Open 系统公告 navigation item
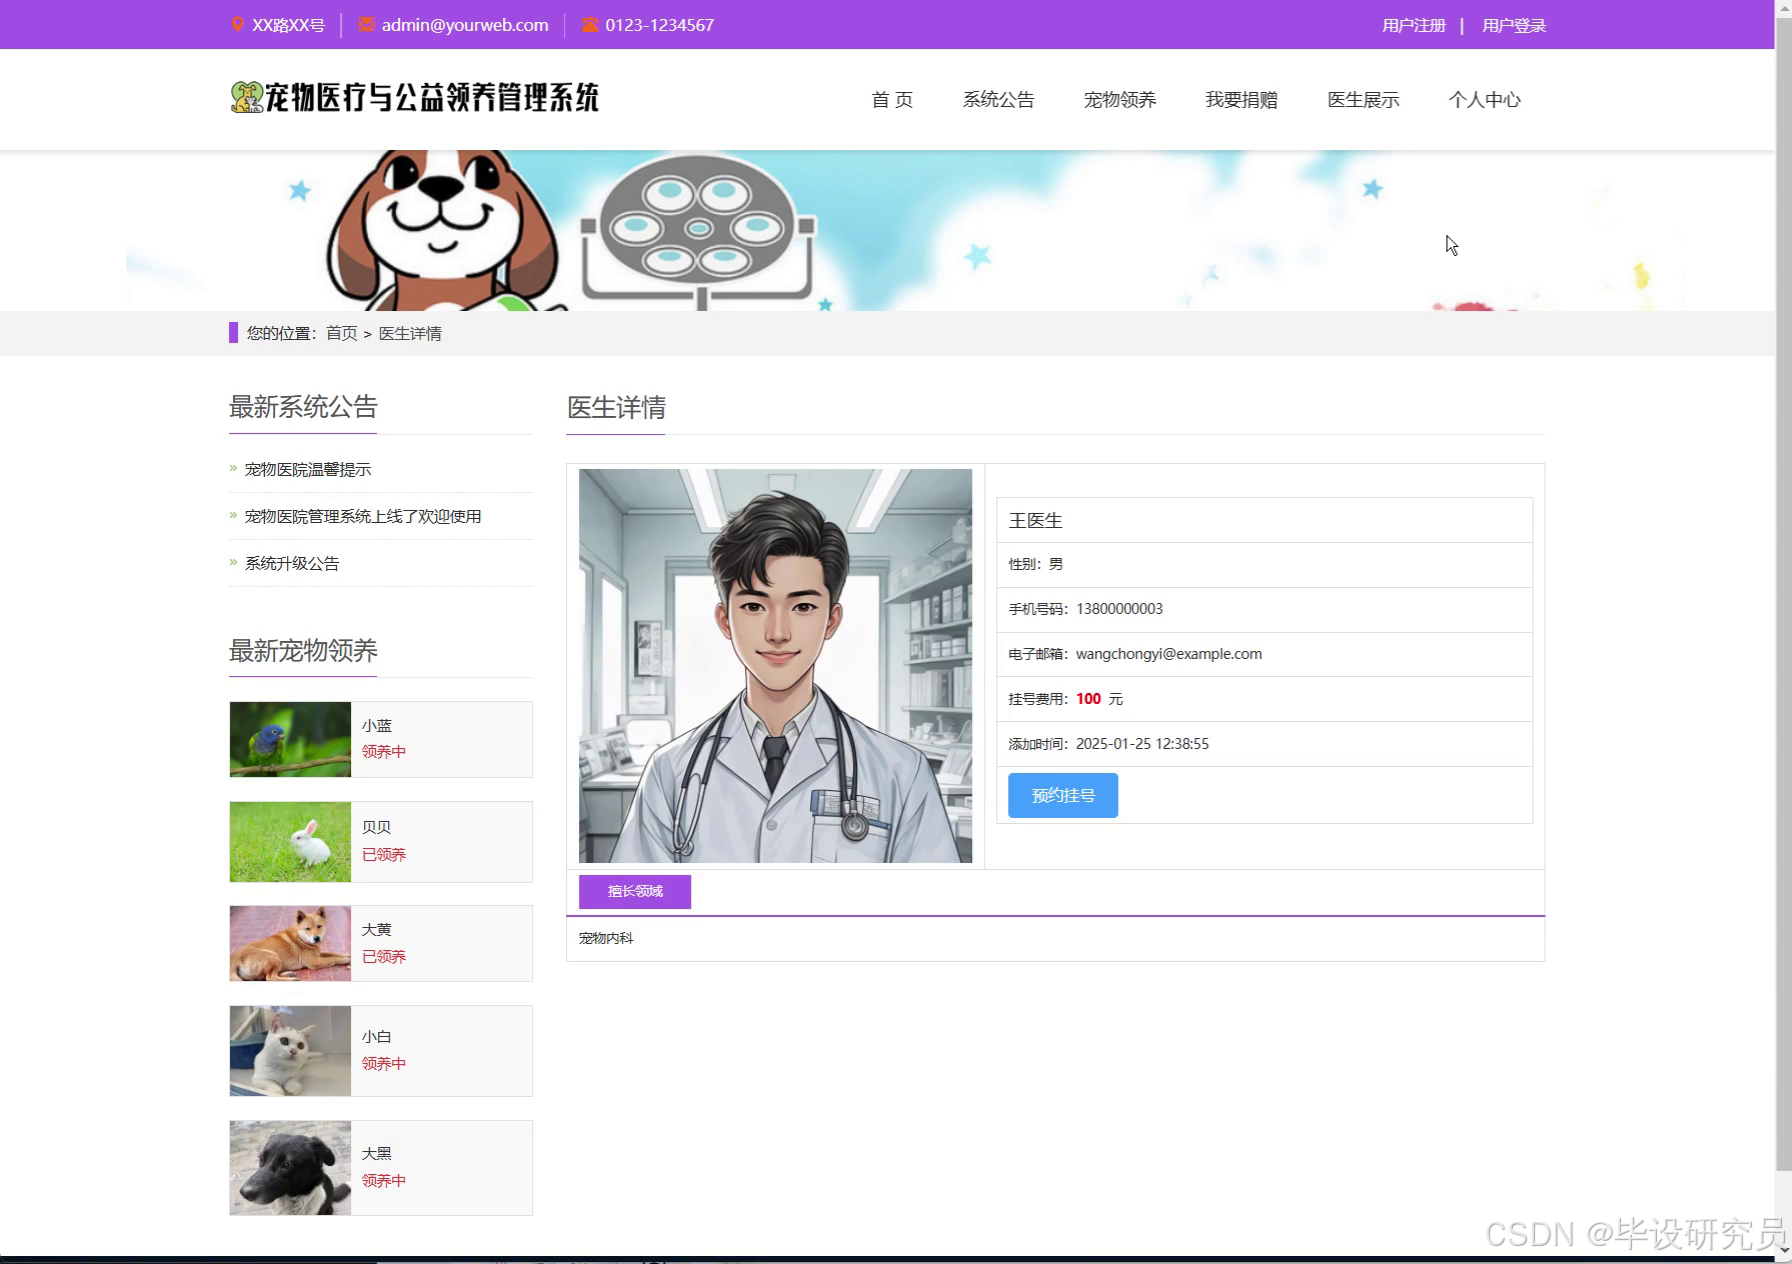This screenshot has height=1264, width=1792. (998, 99)
